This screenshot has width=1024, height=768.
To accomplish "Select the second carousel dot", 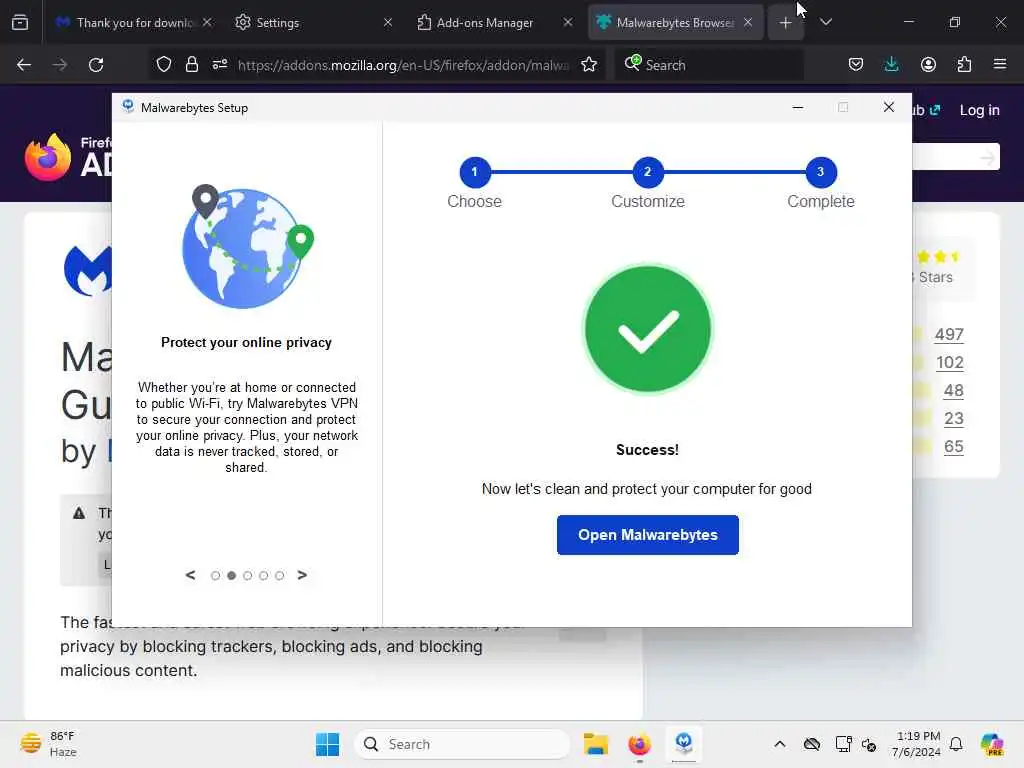I will 231,575.
